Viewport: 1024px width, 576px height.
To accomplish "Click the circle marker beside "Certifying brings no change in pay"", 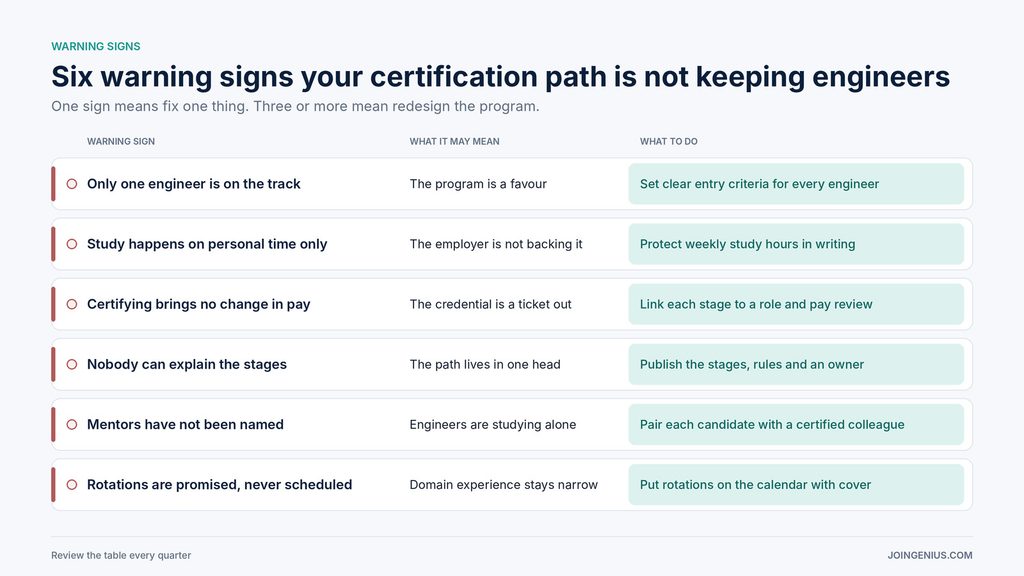I will coord(72,304).
